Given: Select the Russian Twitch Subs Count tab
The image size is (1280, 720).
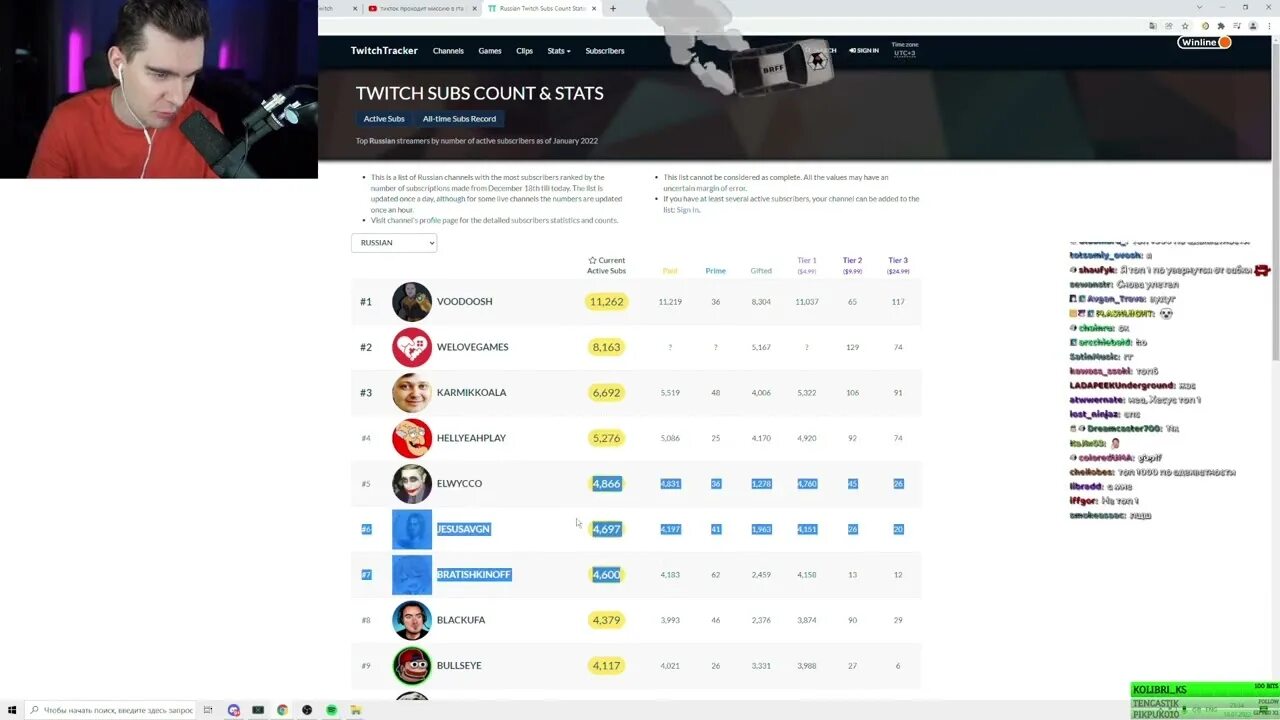Looking at the screenshot, I should [543, 8].
